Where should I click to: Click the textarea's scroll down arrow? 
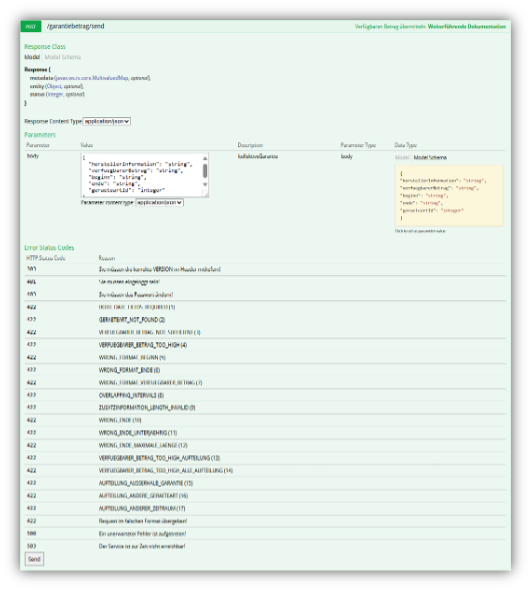[x=205, y=184]
